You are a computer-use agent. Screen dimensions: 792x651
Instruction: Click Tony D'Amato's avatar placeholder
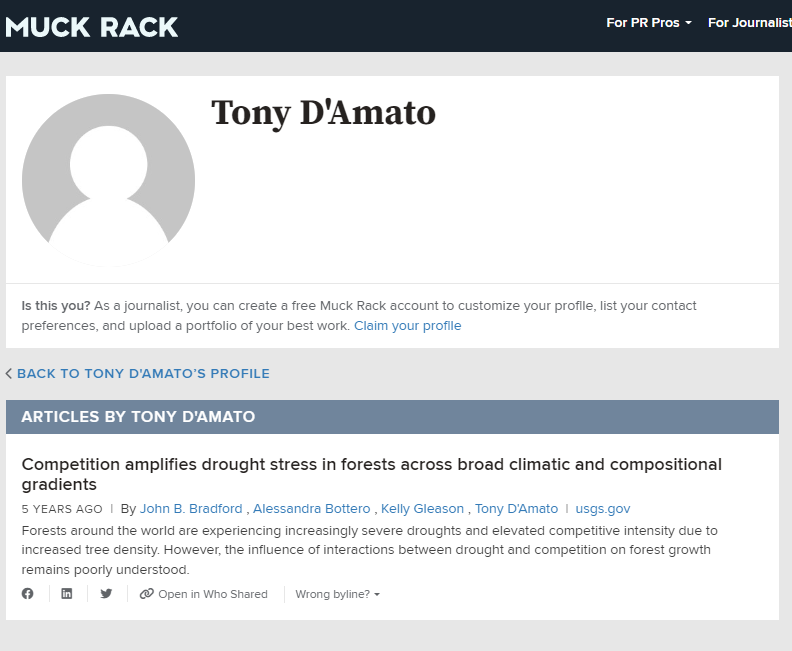109,180
